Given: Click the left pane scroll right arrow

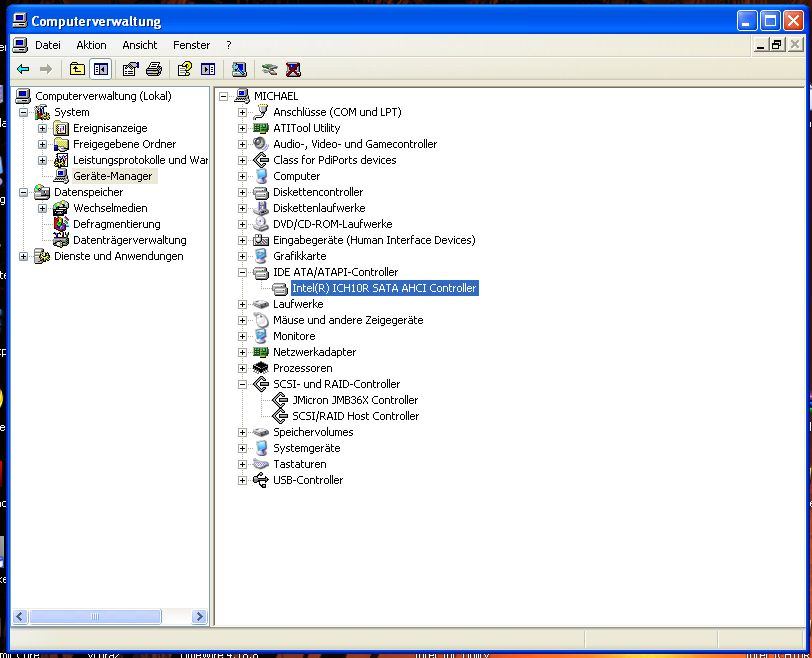Looking at the screenshot, I should [199, 616].
